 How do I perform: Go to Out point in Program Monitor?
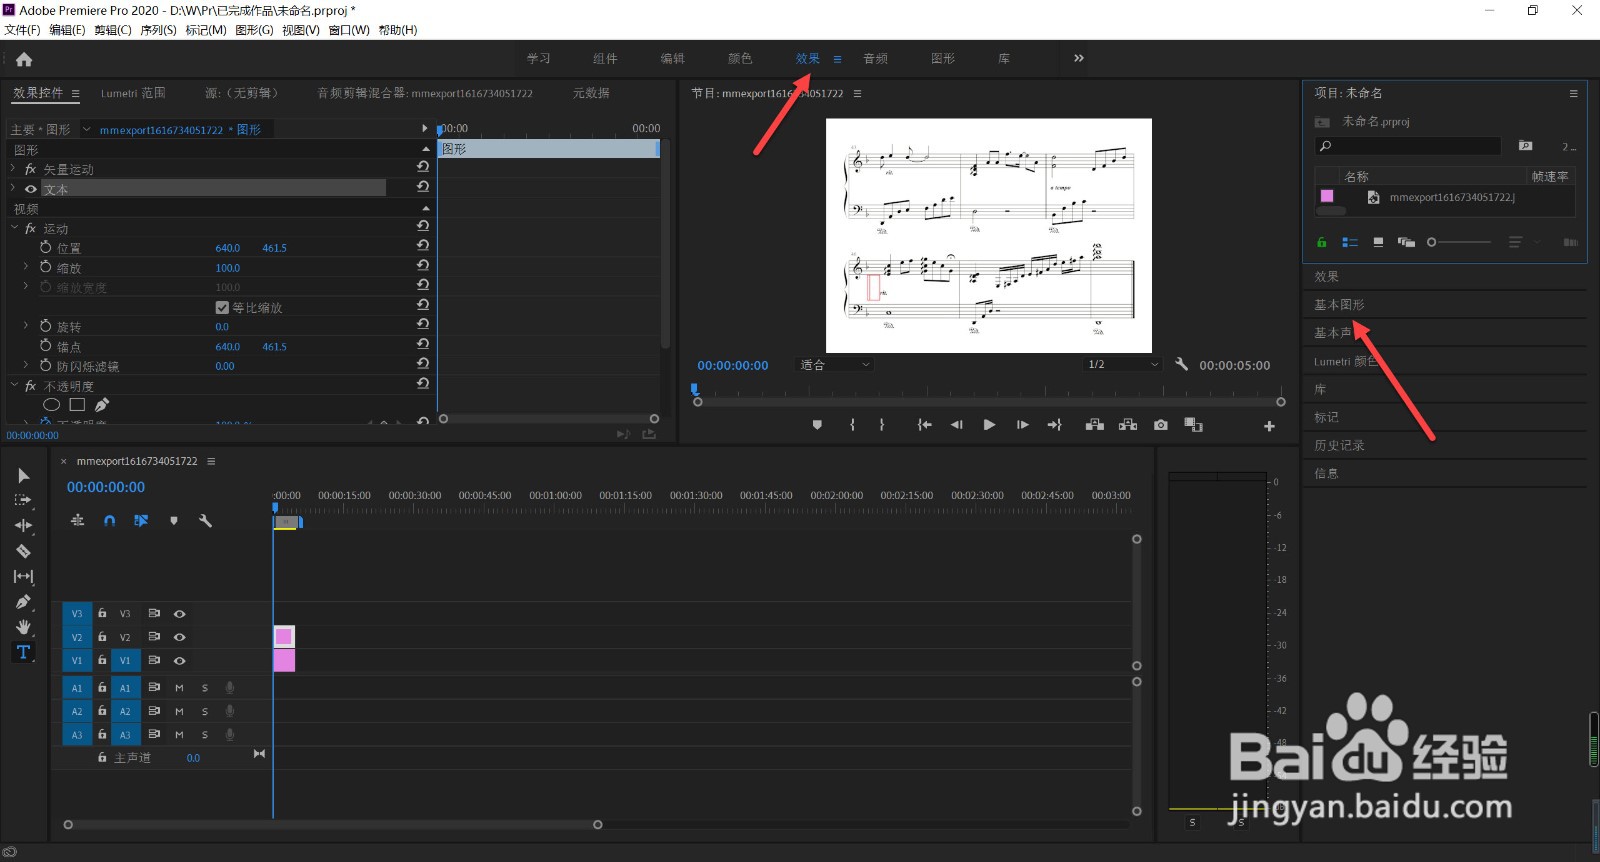click(x=1054, y=425)
